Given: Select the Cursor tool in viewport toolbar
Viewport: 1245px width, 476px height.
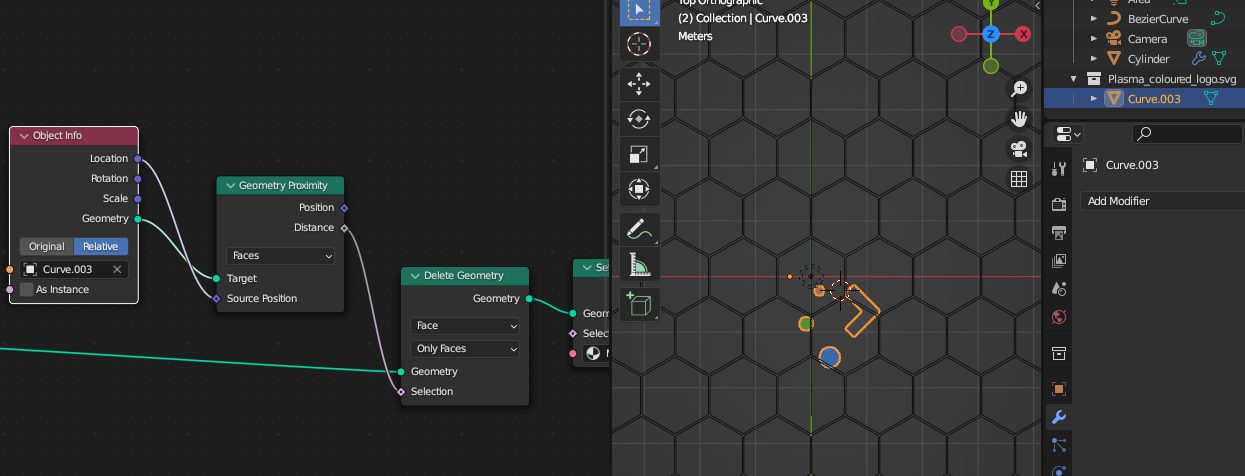Looking at the screenshot, I should [x=638, y=44].
